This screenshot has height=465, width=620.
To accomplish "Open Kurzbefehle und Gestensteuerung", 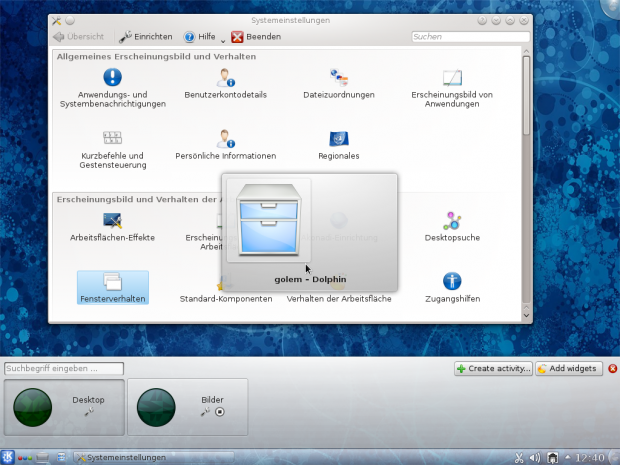I will point(113,139).
